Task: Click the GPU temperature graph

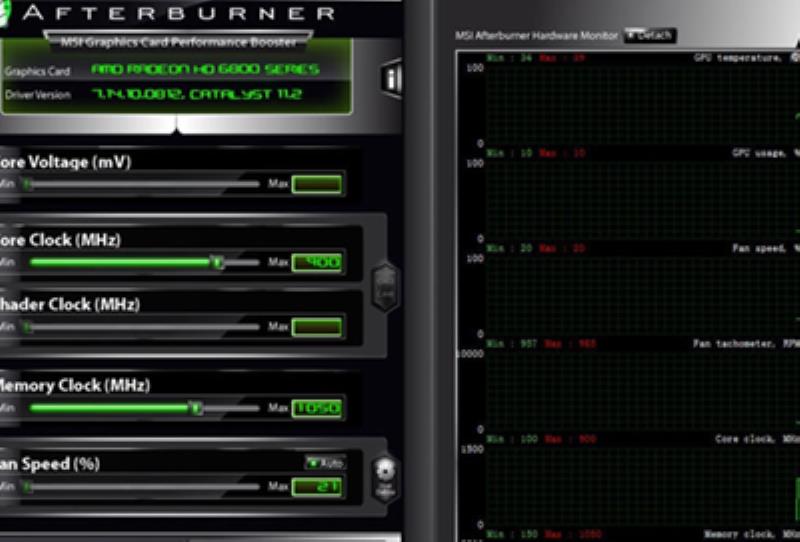Action: pos(642,105)
